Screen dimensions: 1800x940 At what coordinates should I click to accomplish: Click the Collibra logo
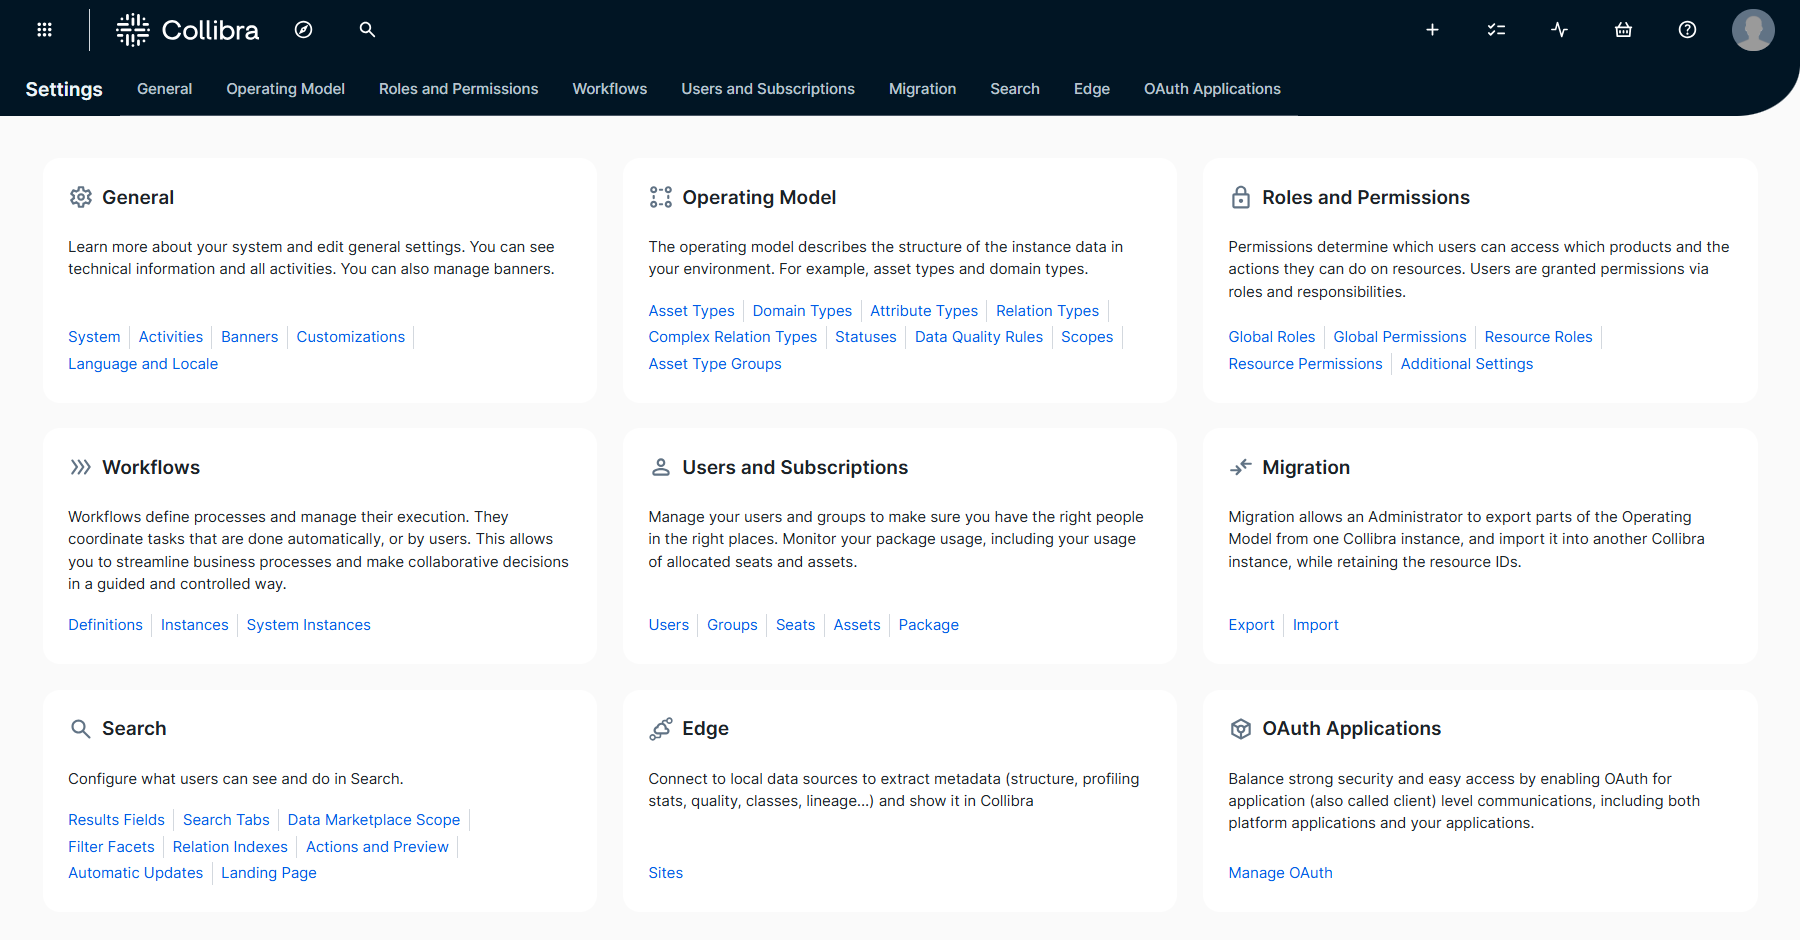coord(188,30)
